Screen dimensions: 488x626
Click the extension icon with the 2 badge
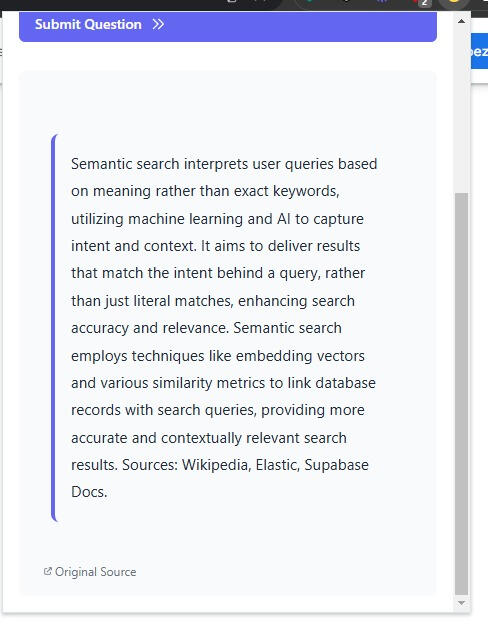[421, 3]
